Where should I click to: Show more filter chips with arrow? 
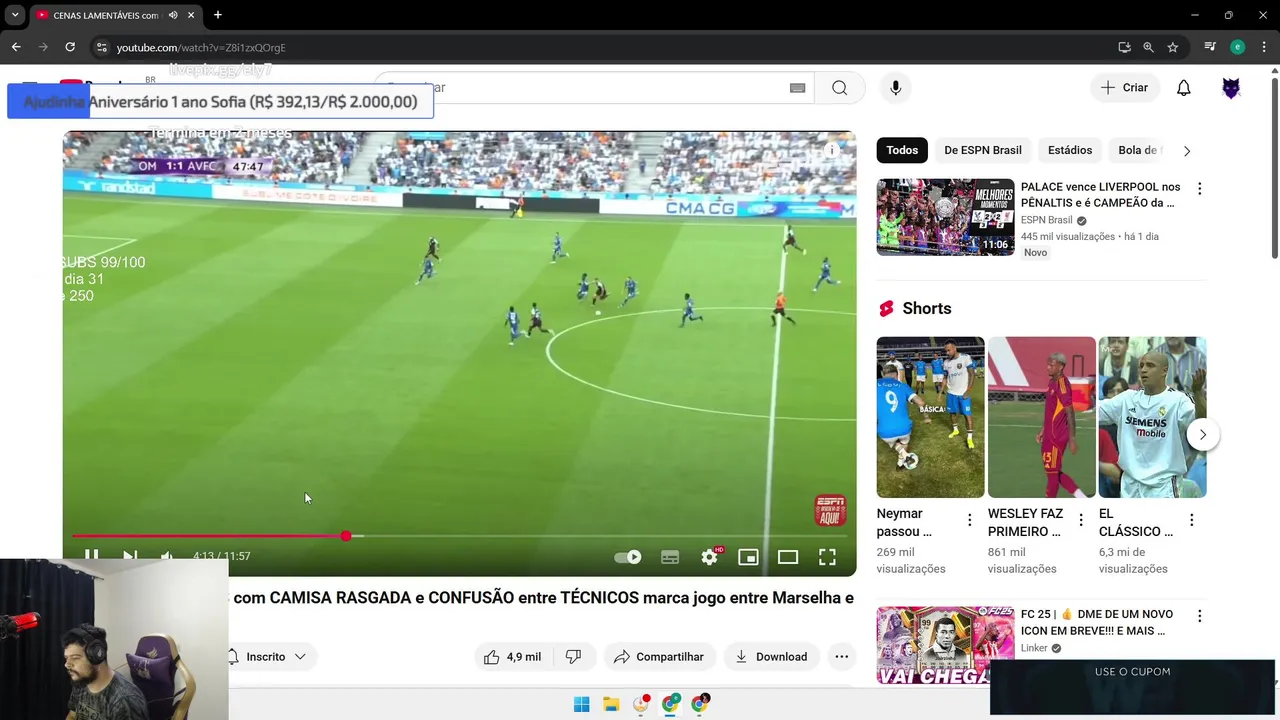tap(1187, 151)
